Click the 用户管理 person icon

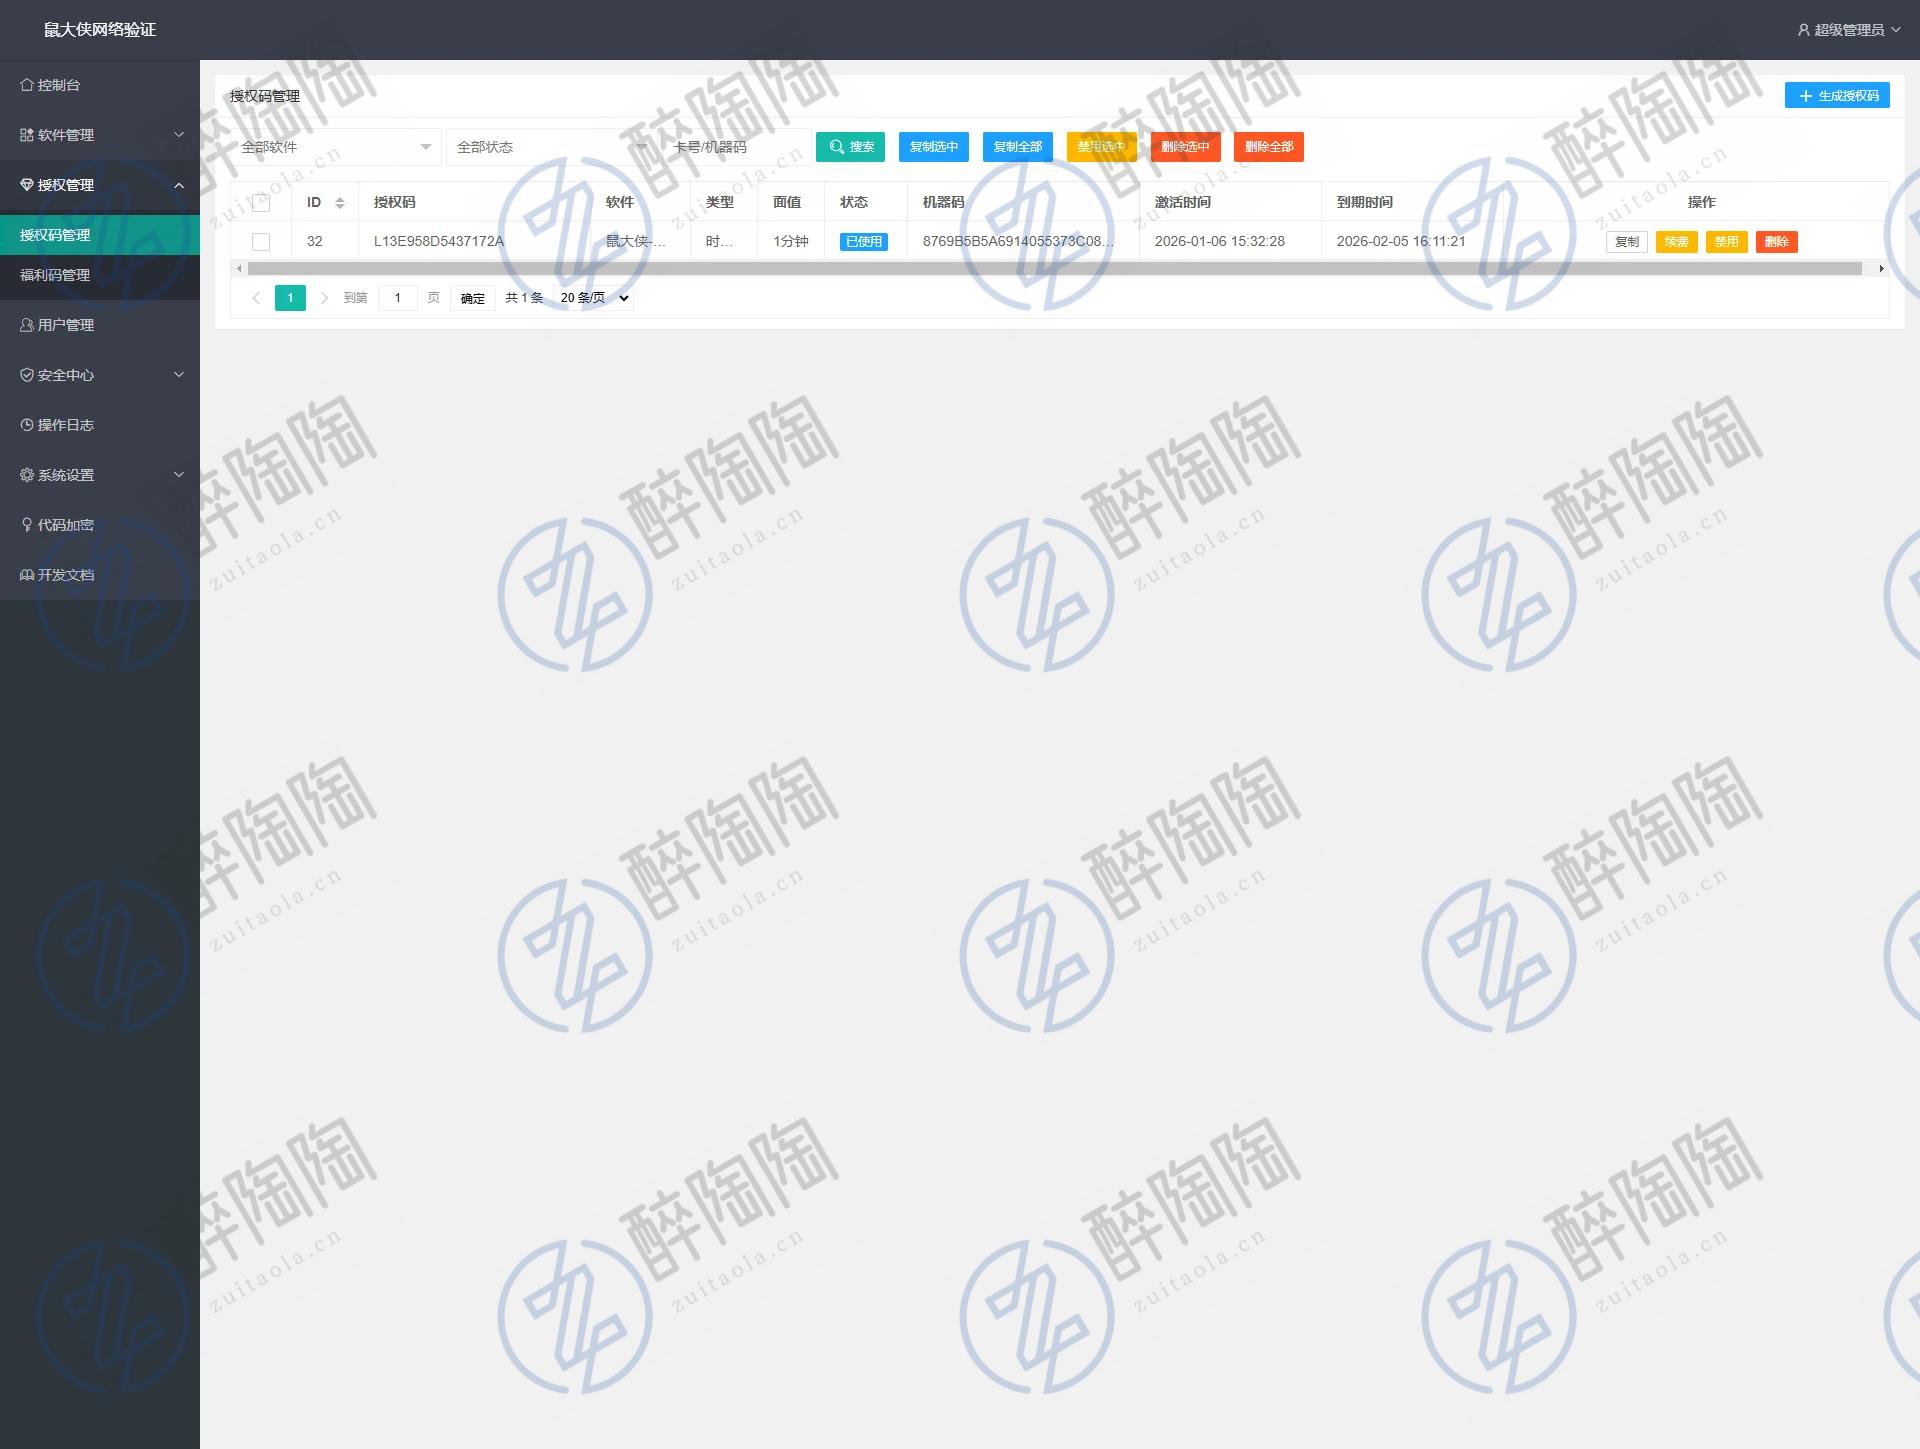coord(27,325)
